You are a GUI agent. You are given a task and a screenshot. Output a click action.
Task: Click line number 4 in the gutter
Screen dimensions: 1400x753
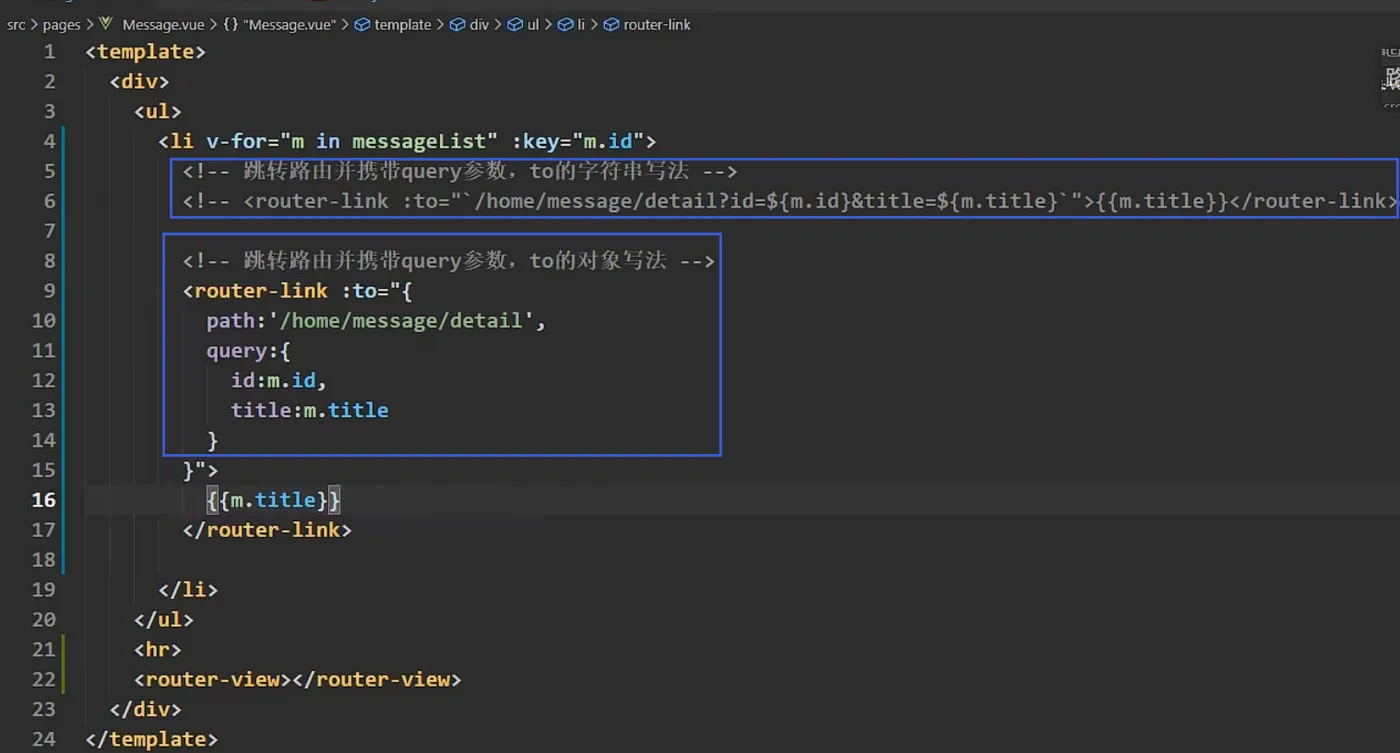click(49, 141)
